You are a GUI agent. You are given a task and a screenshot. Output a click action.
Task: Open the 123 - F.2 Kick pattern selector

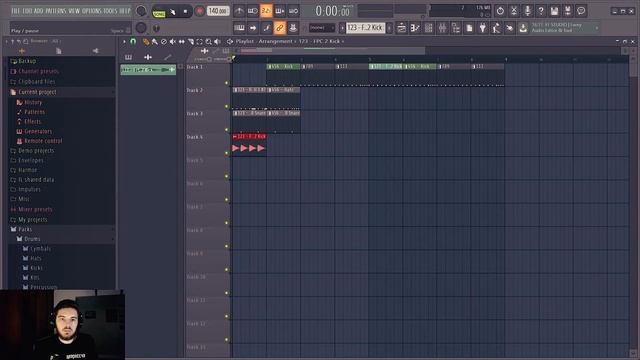click(x=365, y=28)
